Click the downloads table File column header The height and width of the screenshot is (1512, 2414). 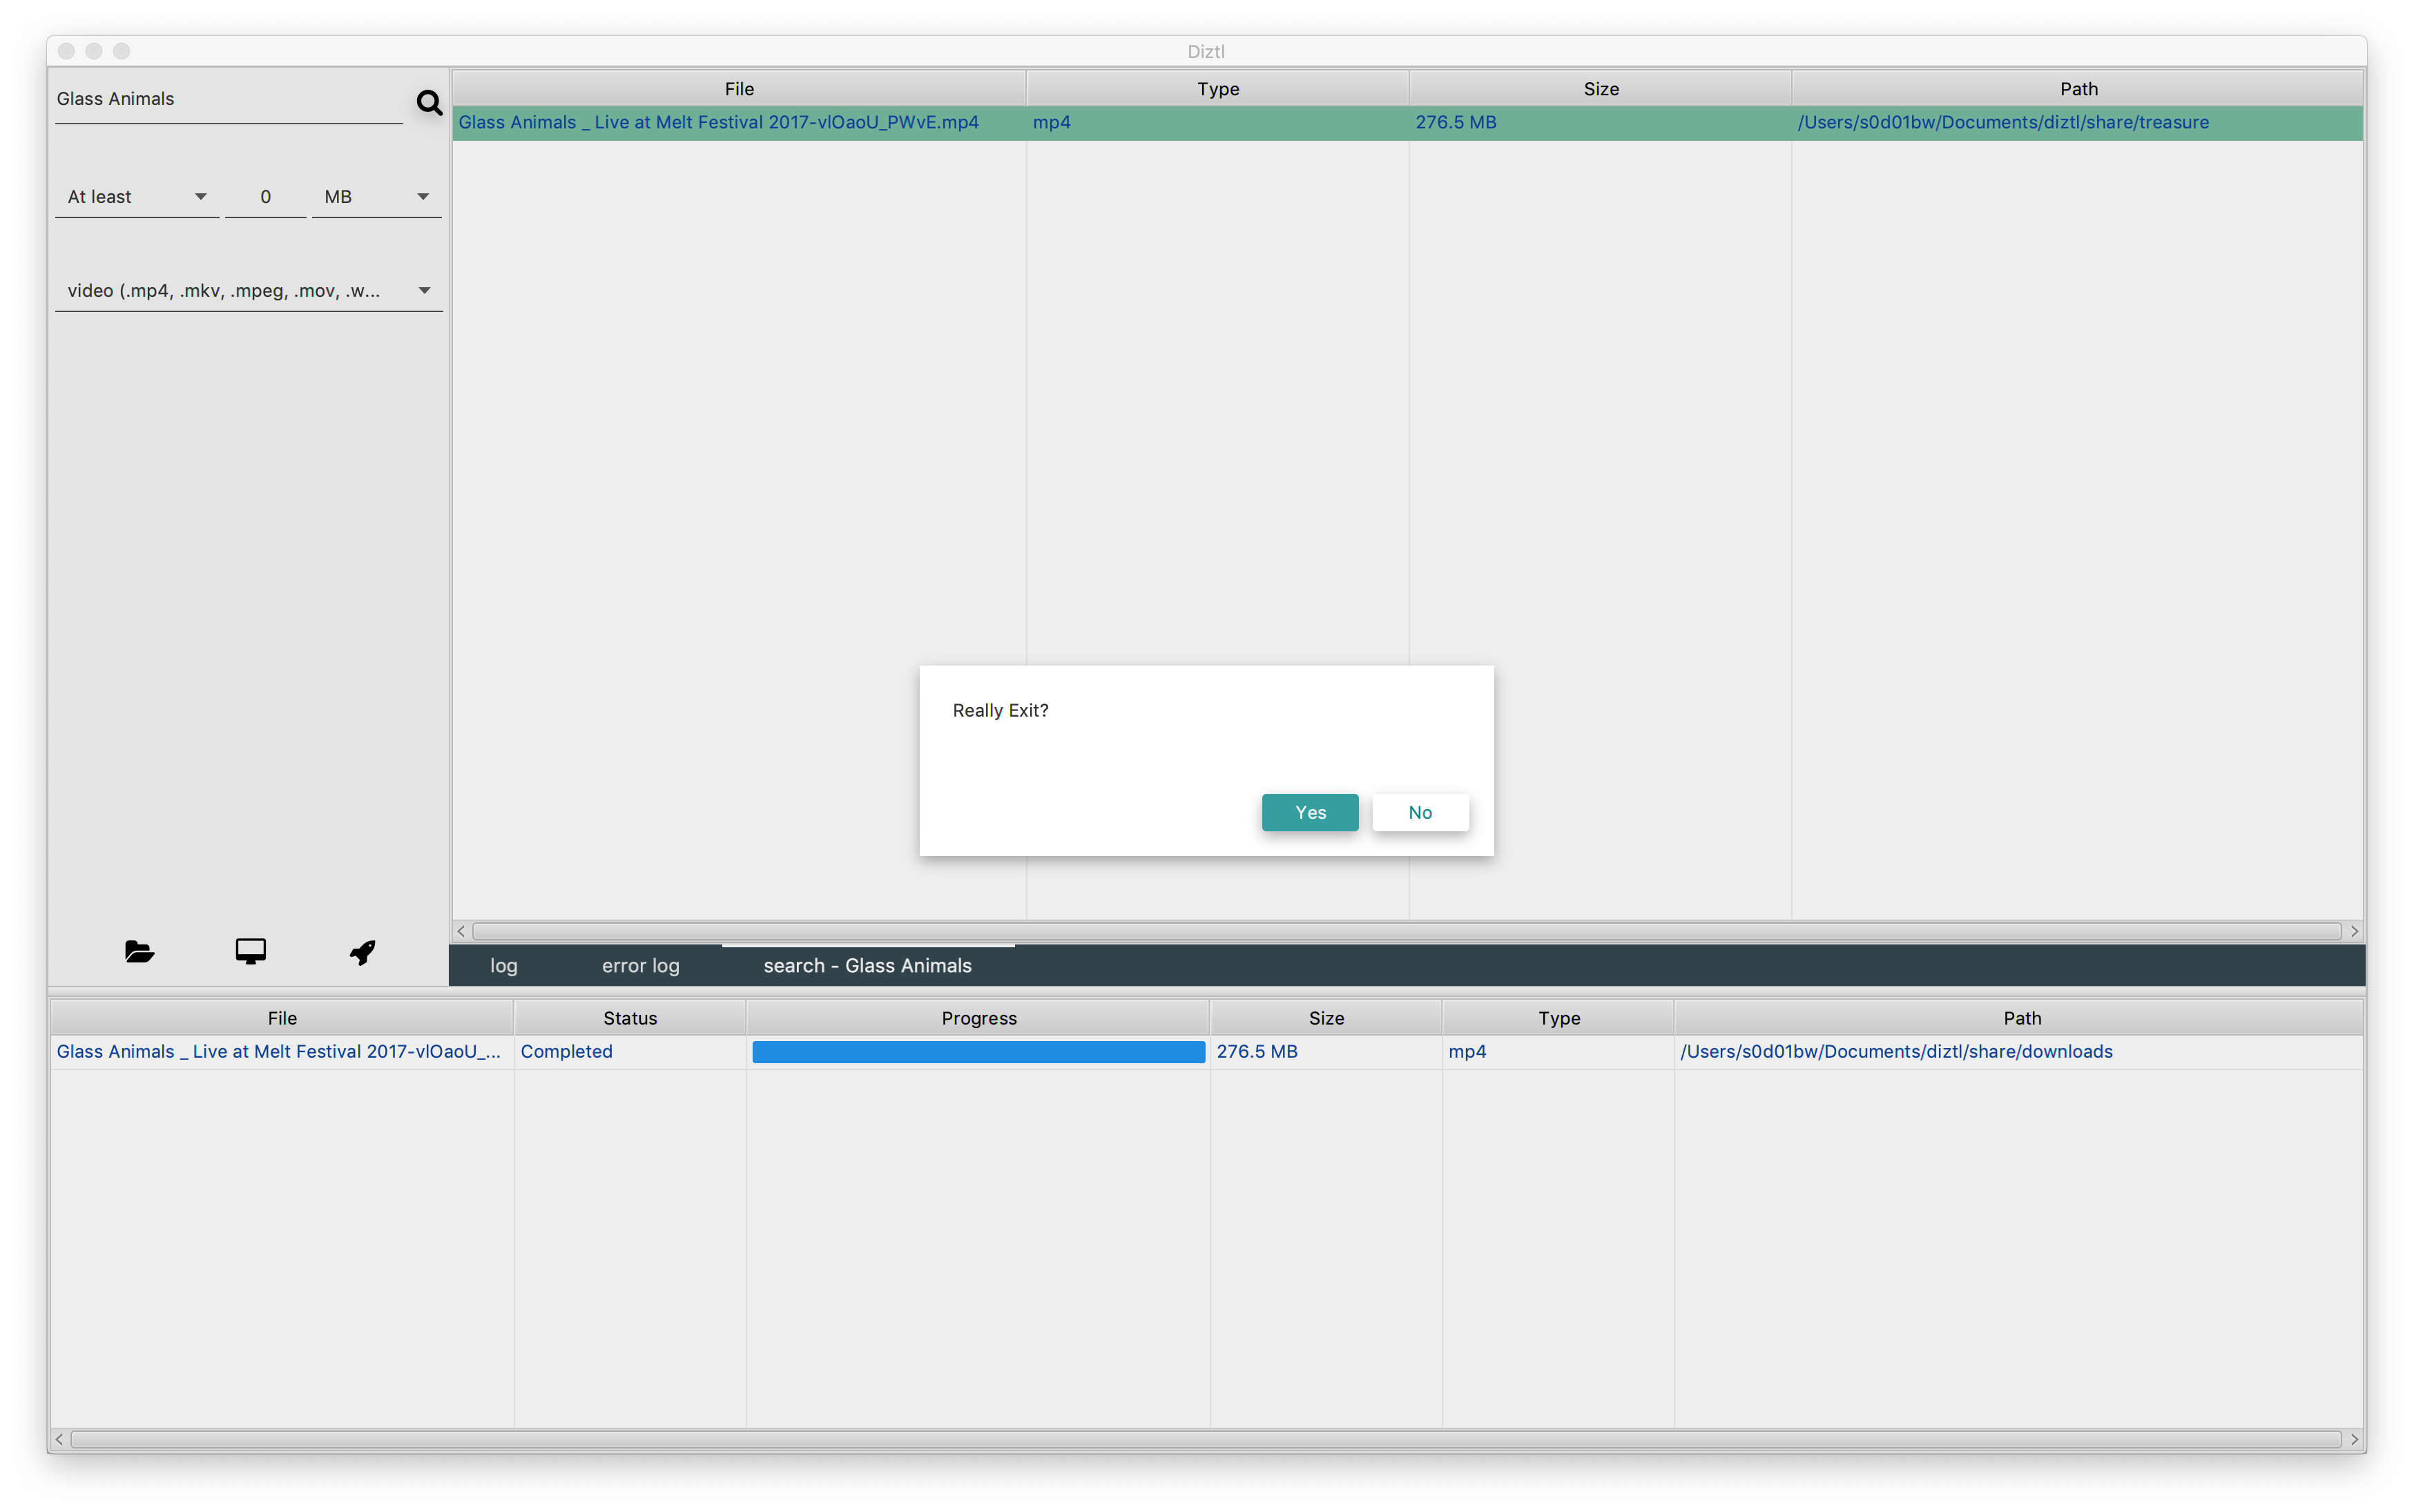point(282,1017)
